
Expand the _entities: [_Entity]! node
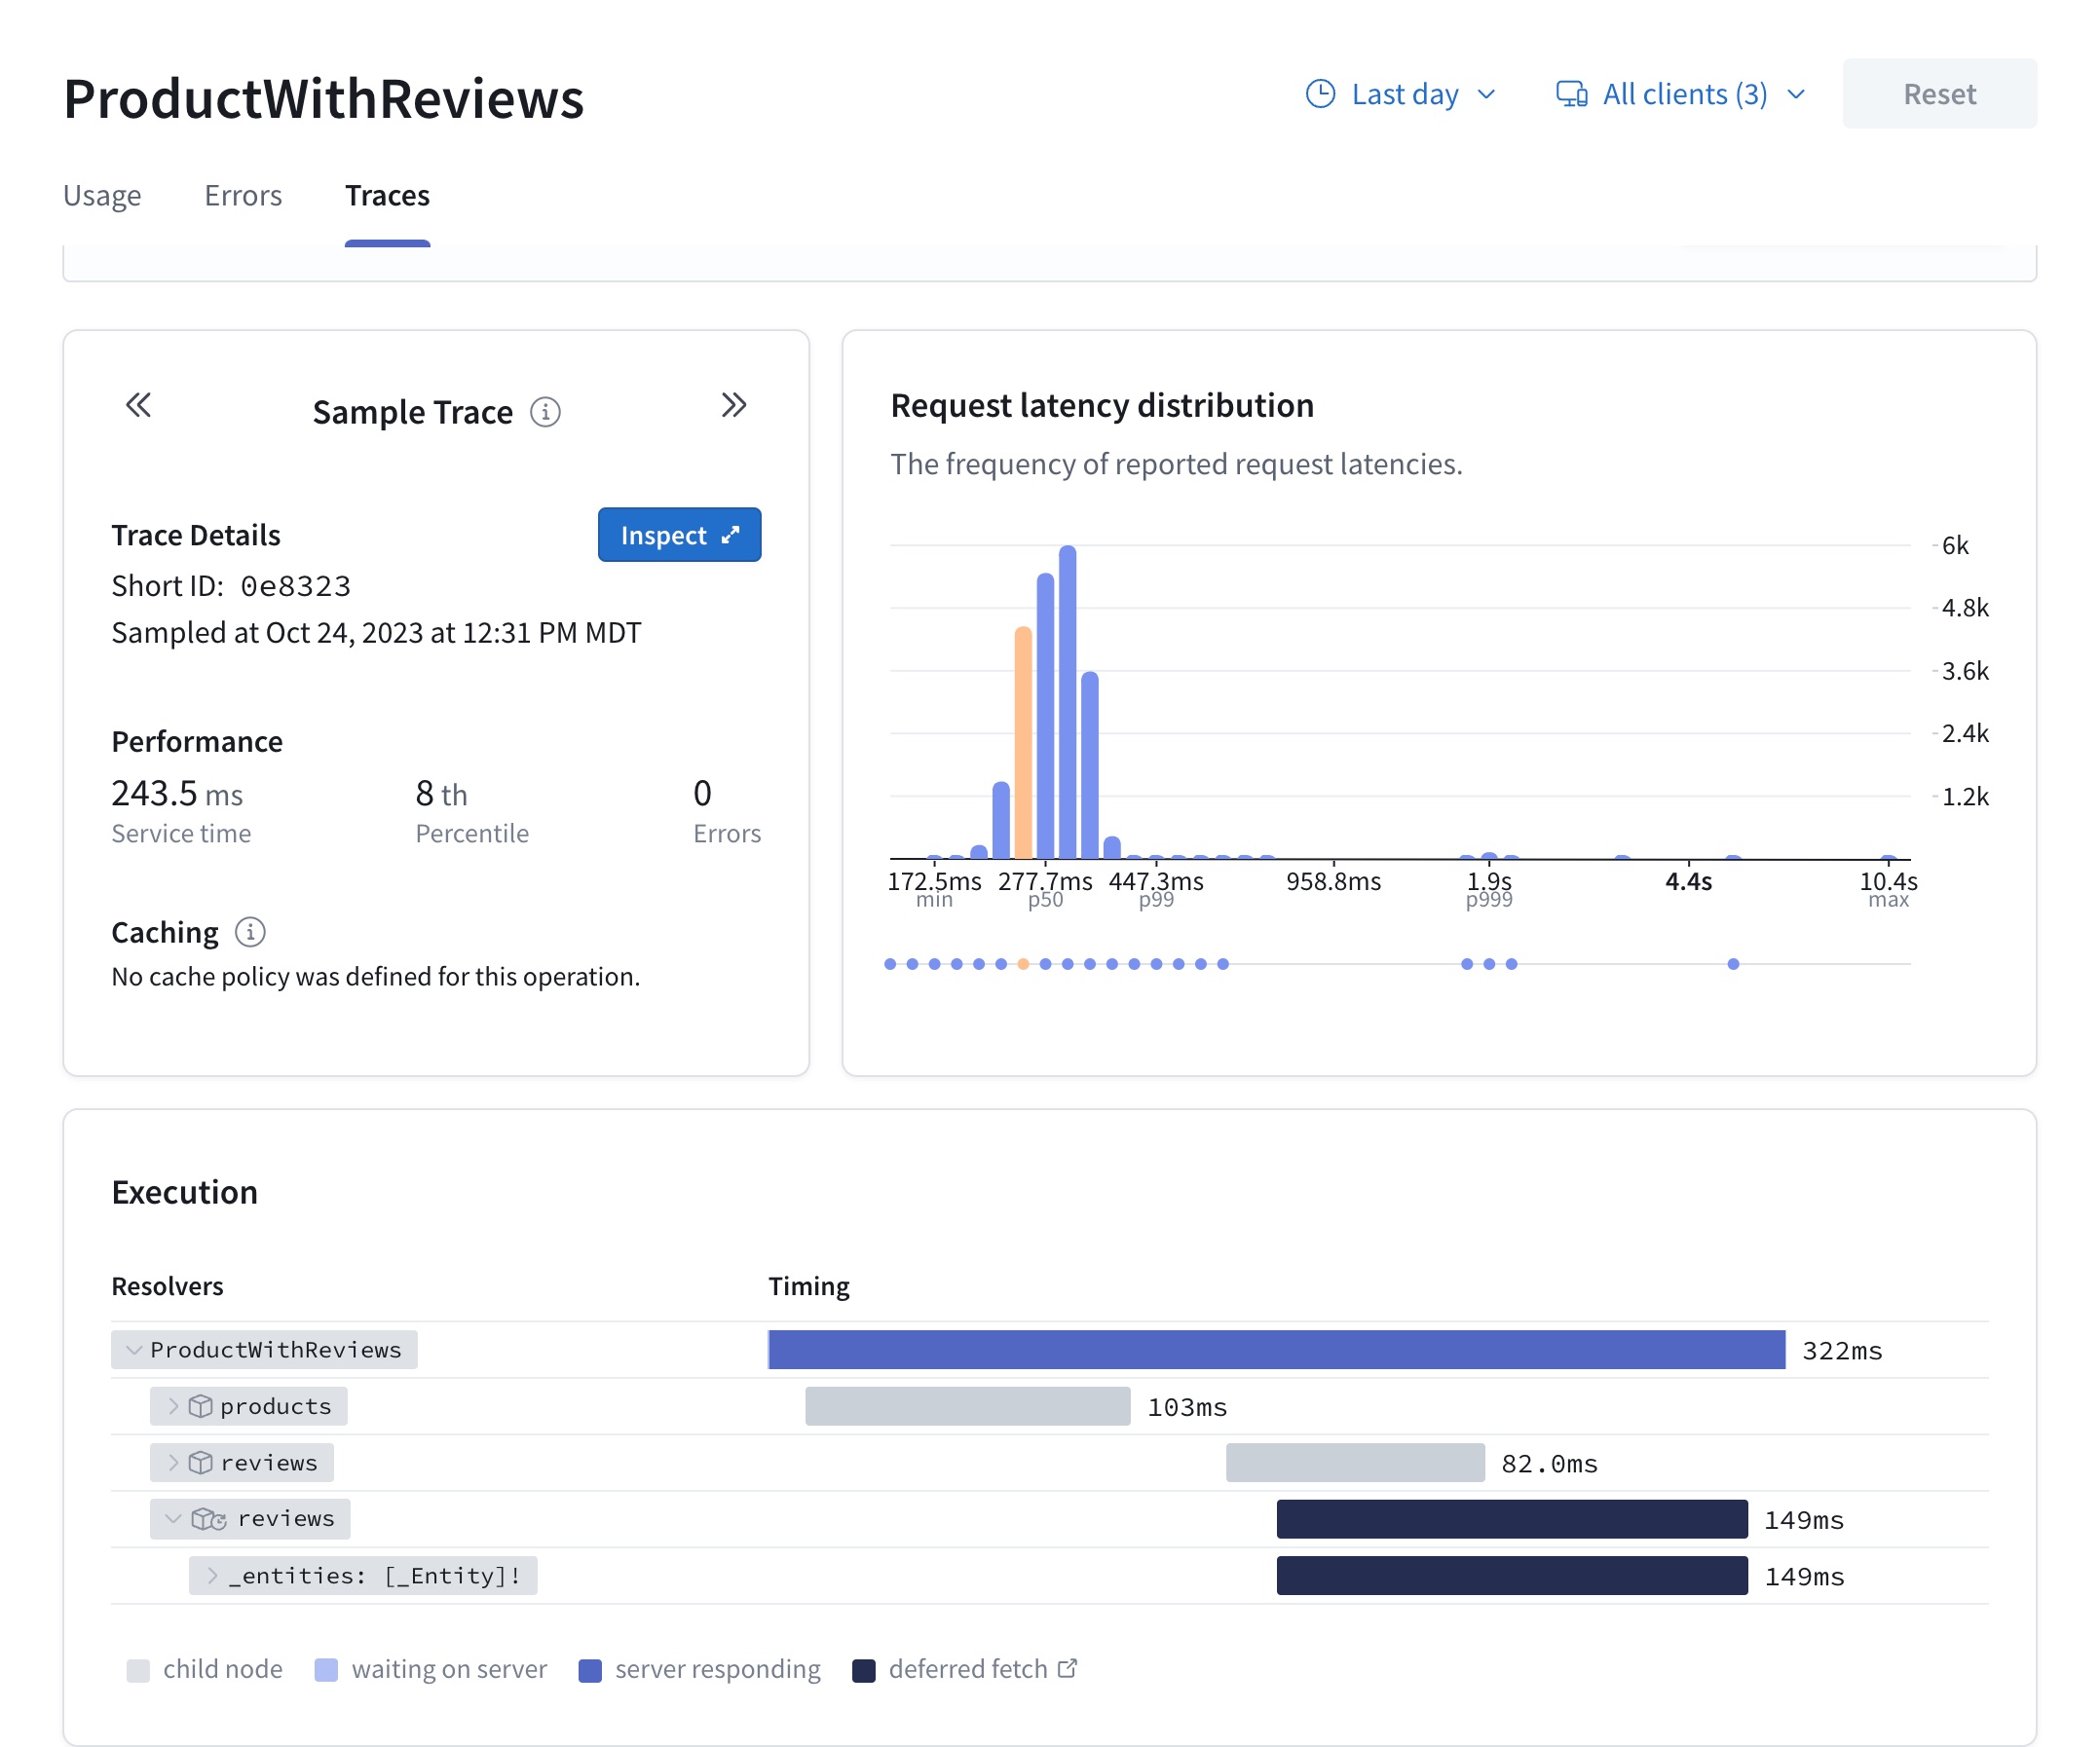click(212, 1575)
